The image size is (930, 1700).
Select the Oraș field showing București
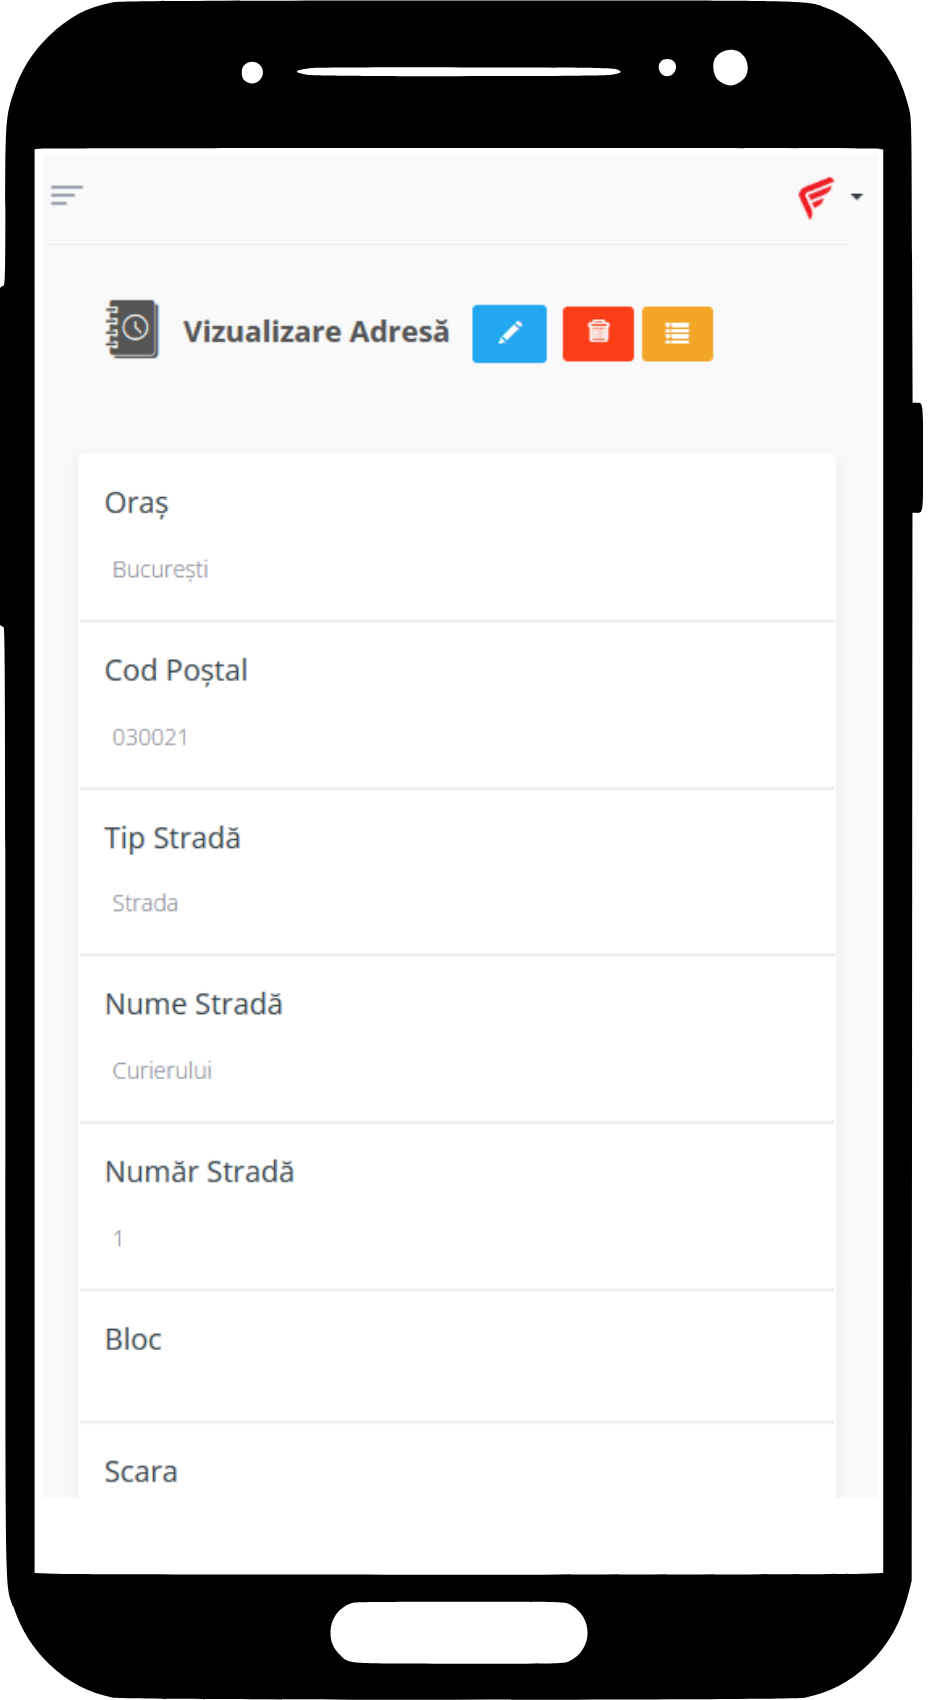[457, 537]
